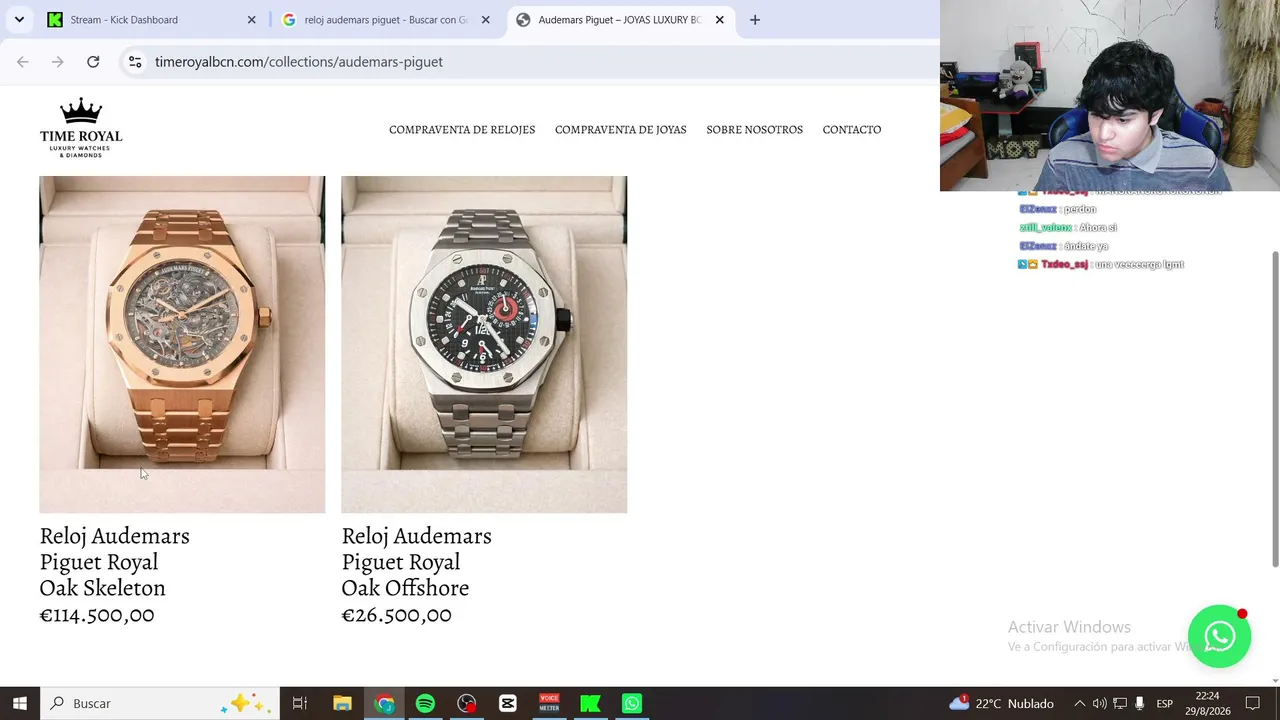
Task: Open the Kick app from the taskbar
Action: tap(590, 703)
